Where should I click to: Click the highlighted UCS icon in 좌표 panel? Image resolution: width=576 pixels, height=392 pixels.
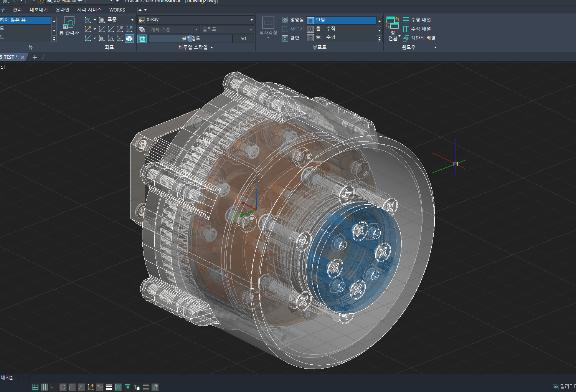[129, 38]
